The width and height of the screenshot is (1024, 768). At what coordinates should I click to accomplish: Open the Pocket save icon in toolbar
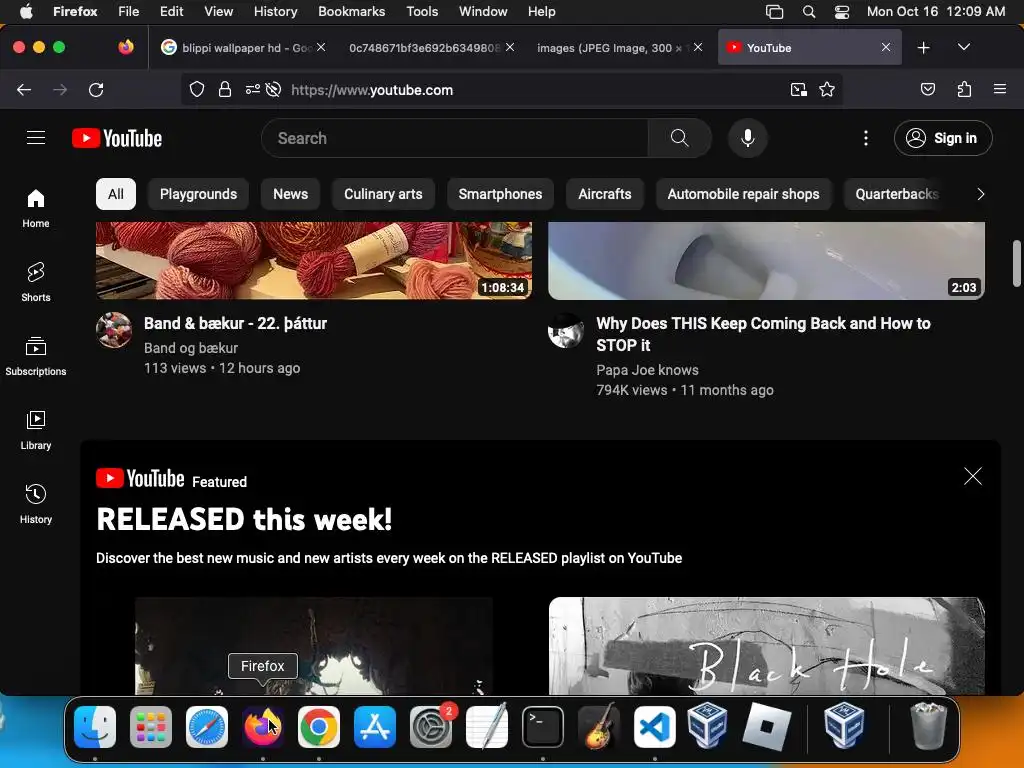pyautogui.click(x=927, y=89)
